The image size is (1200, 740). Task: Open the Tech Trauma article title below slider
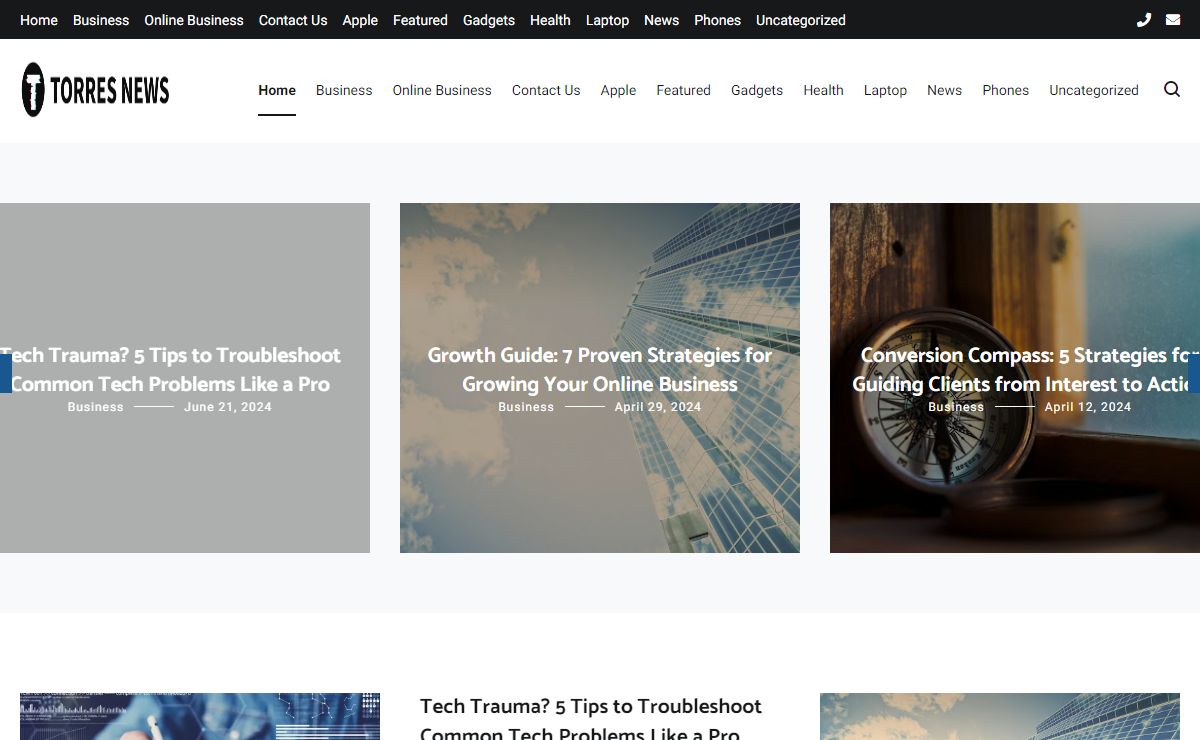coord(591,720)
